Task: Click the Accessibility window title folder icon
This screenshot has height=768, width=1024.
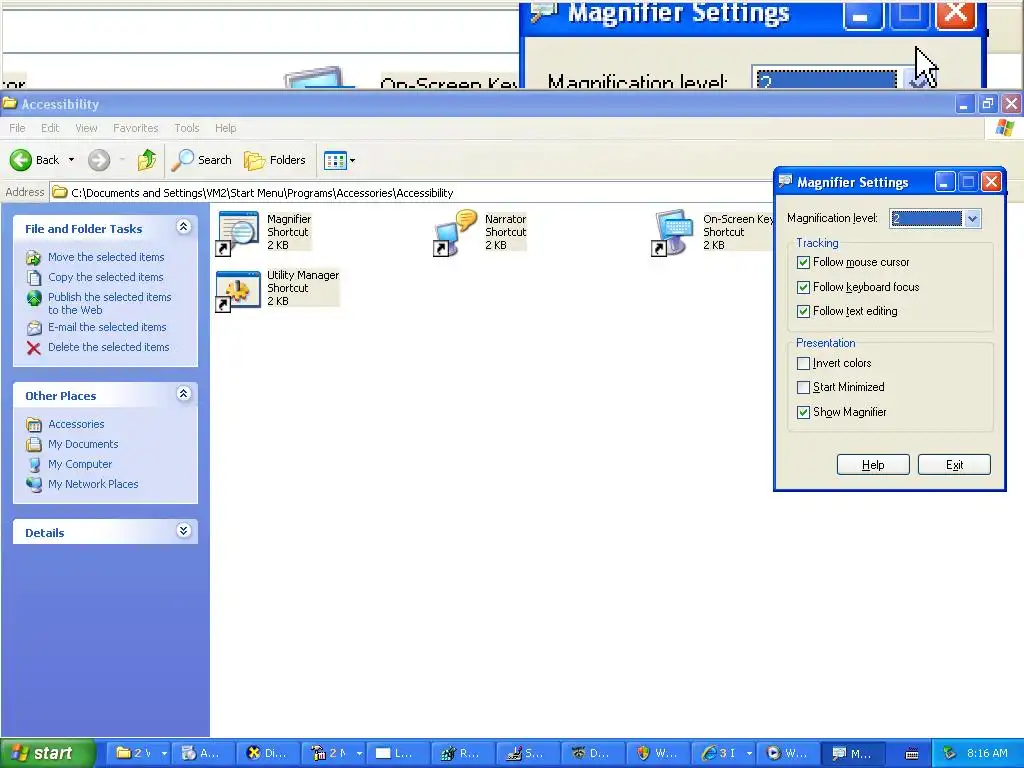Action: pyautogui.click(x=10, y=103)
